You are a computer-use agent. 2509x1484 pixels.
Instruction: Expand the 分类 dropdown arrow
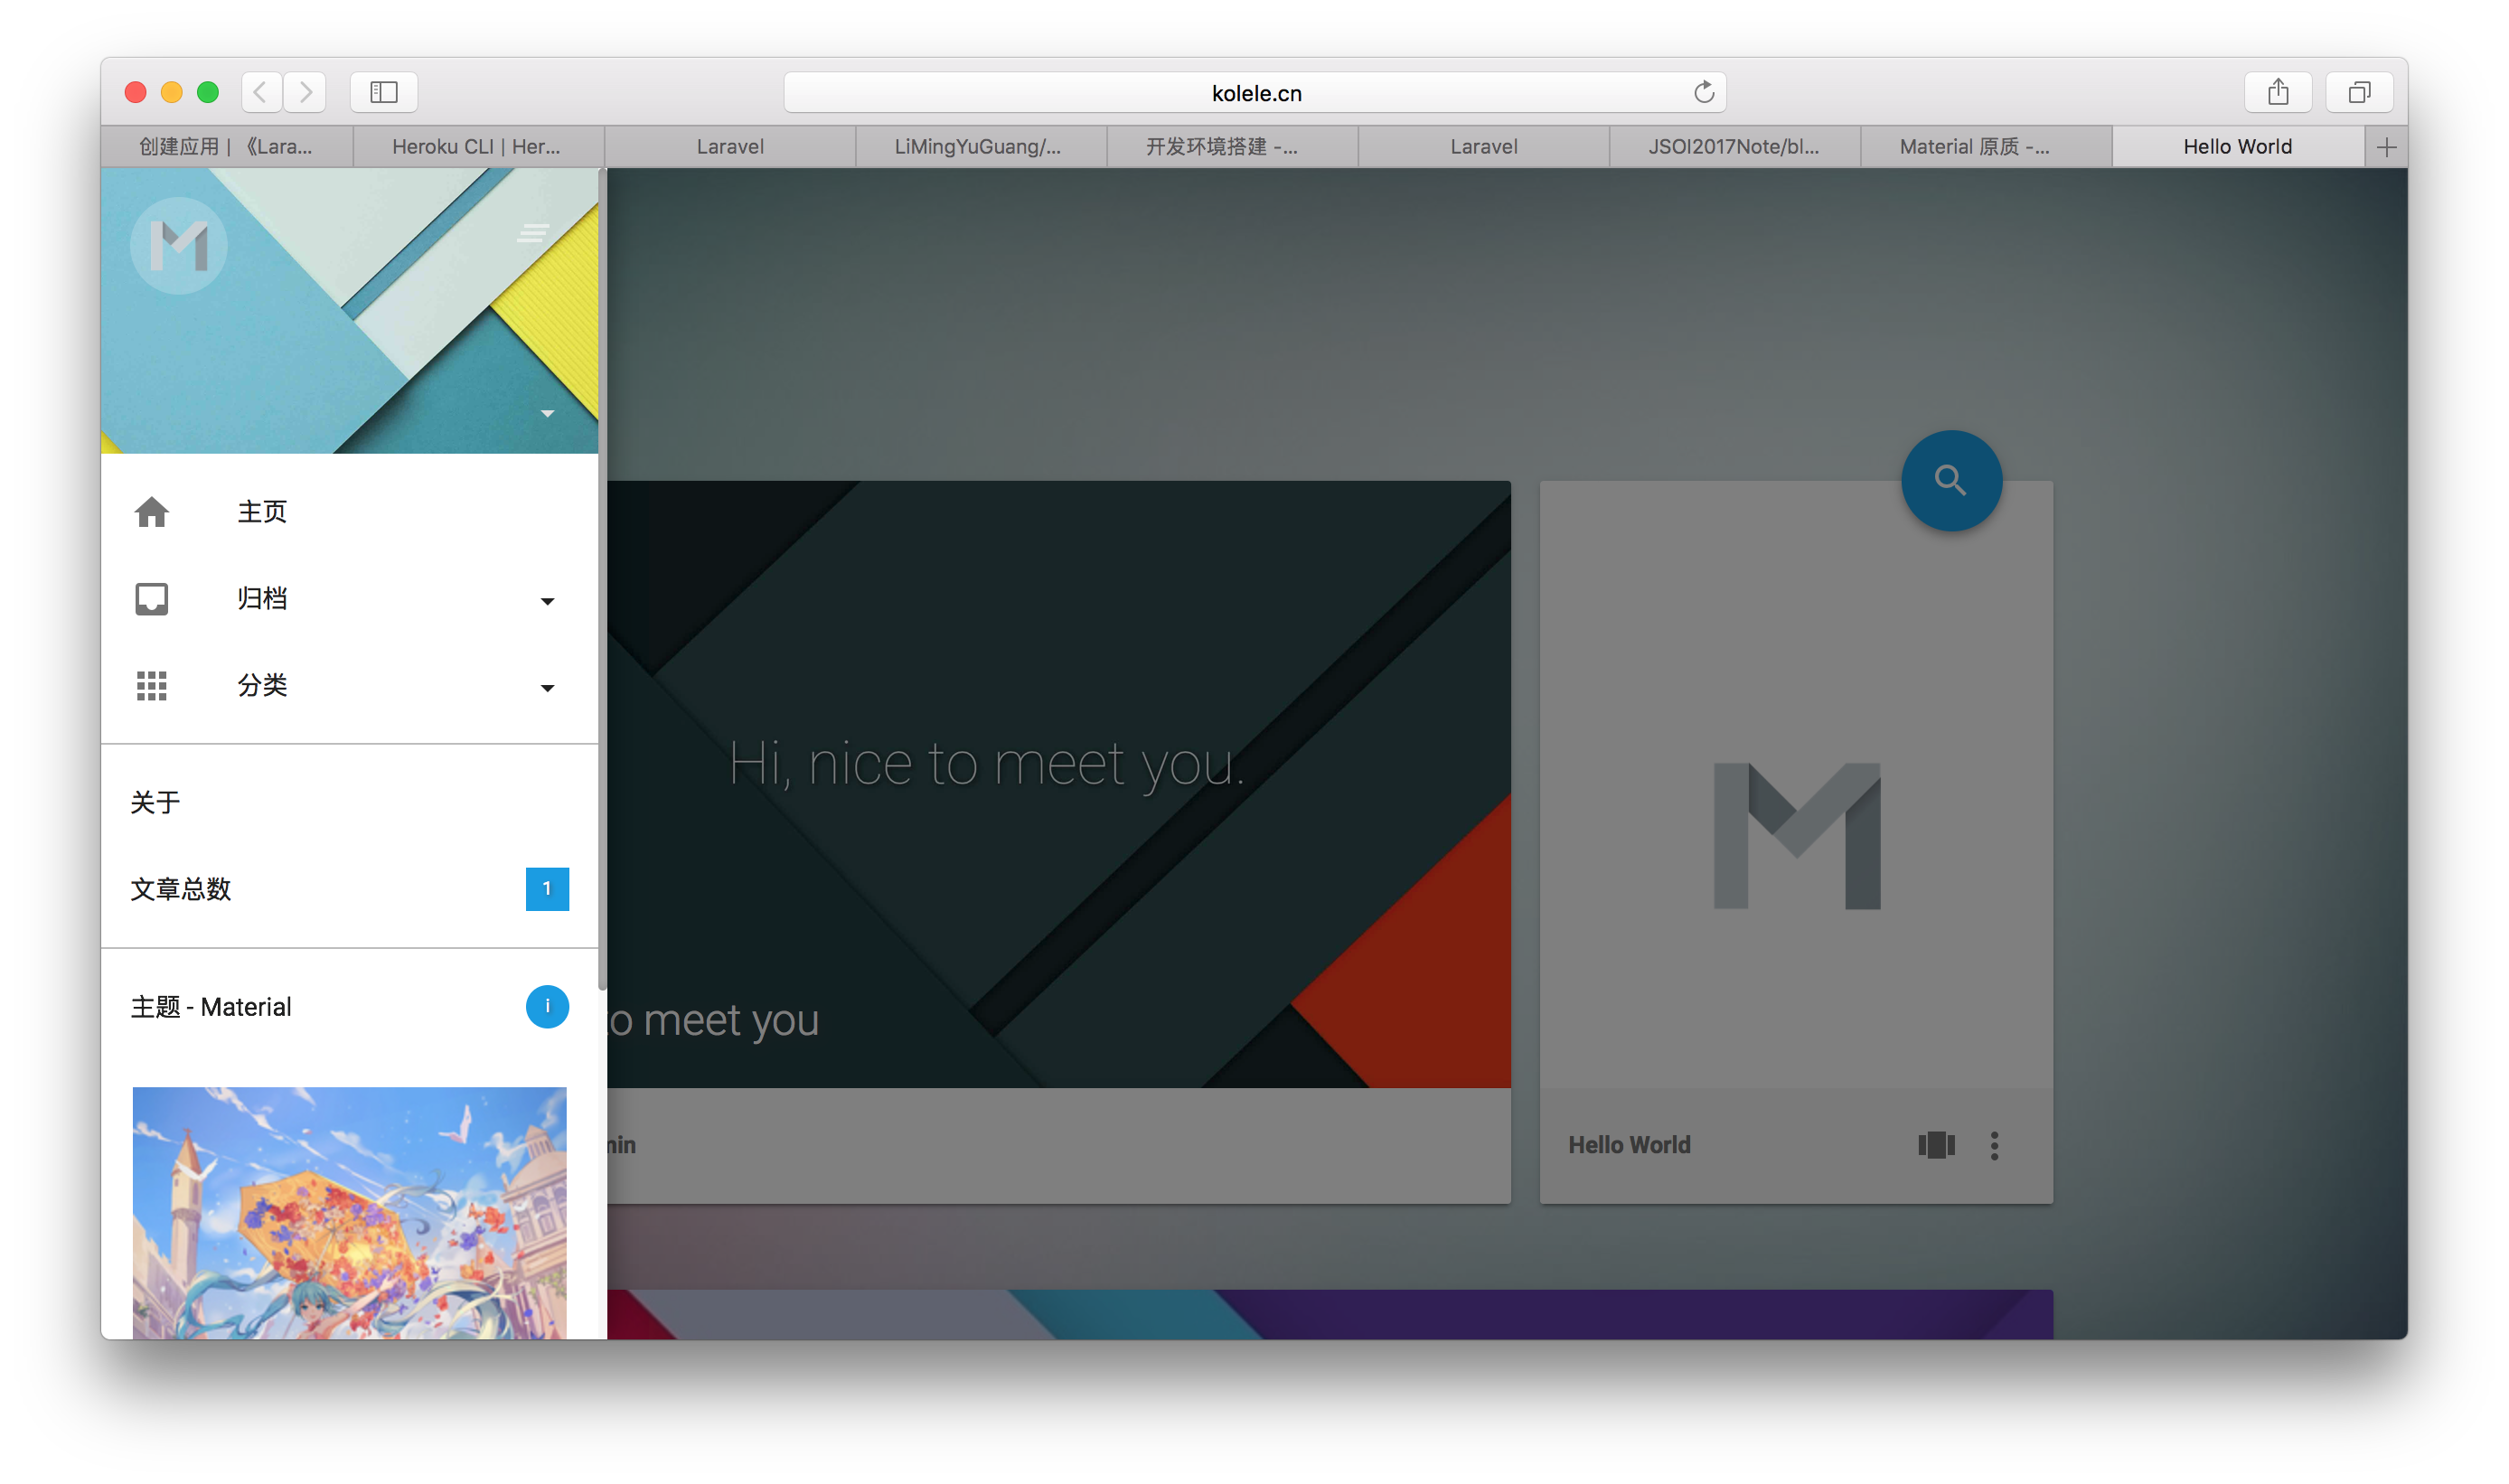pos(547,688)
